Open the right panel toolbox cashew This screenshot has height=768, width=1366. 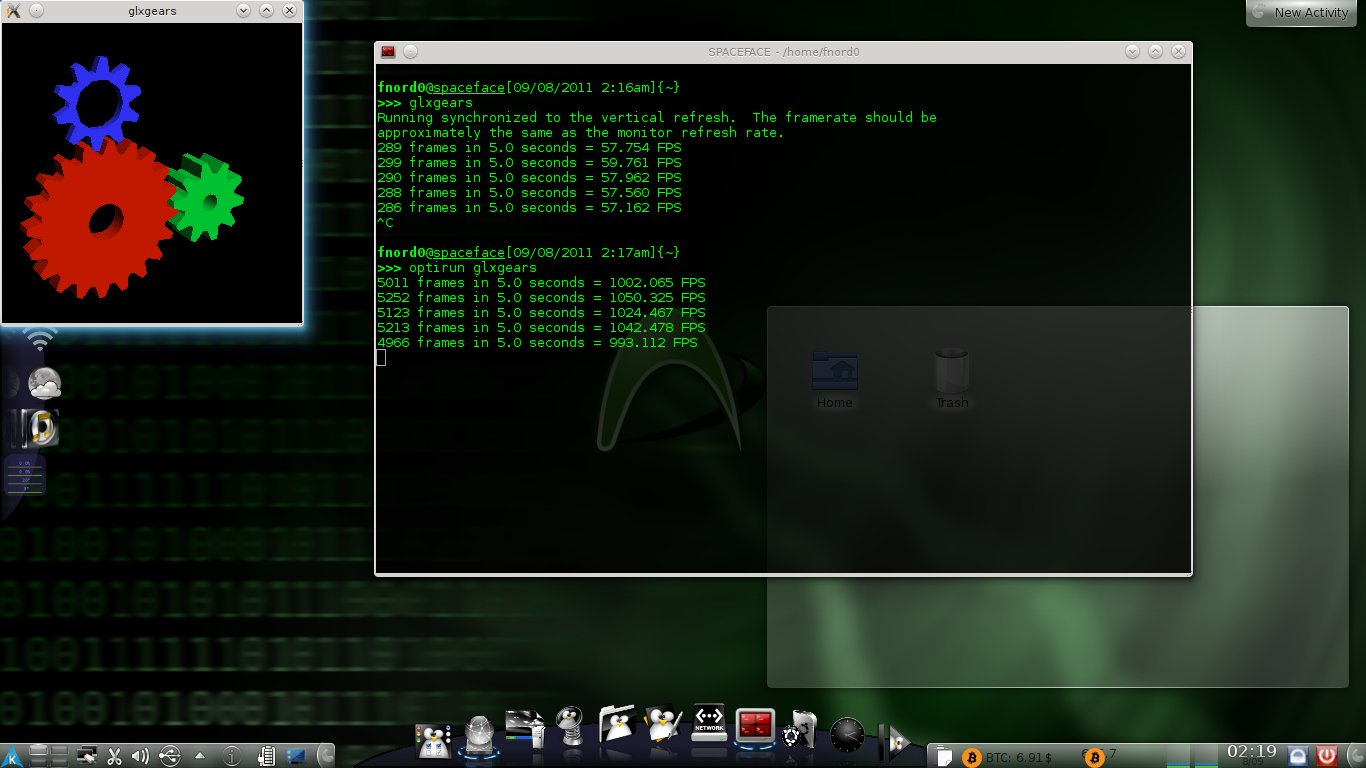(1355, 756)
